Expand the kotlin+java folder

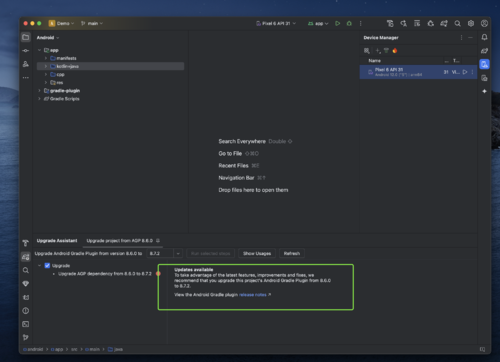46,66
